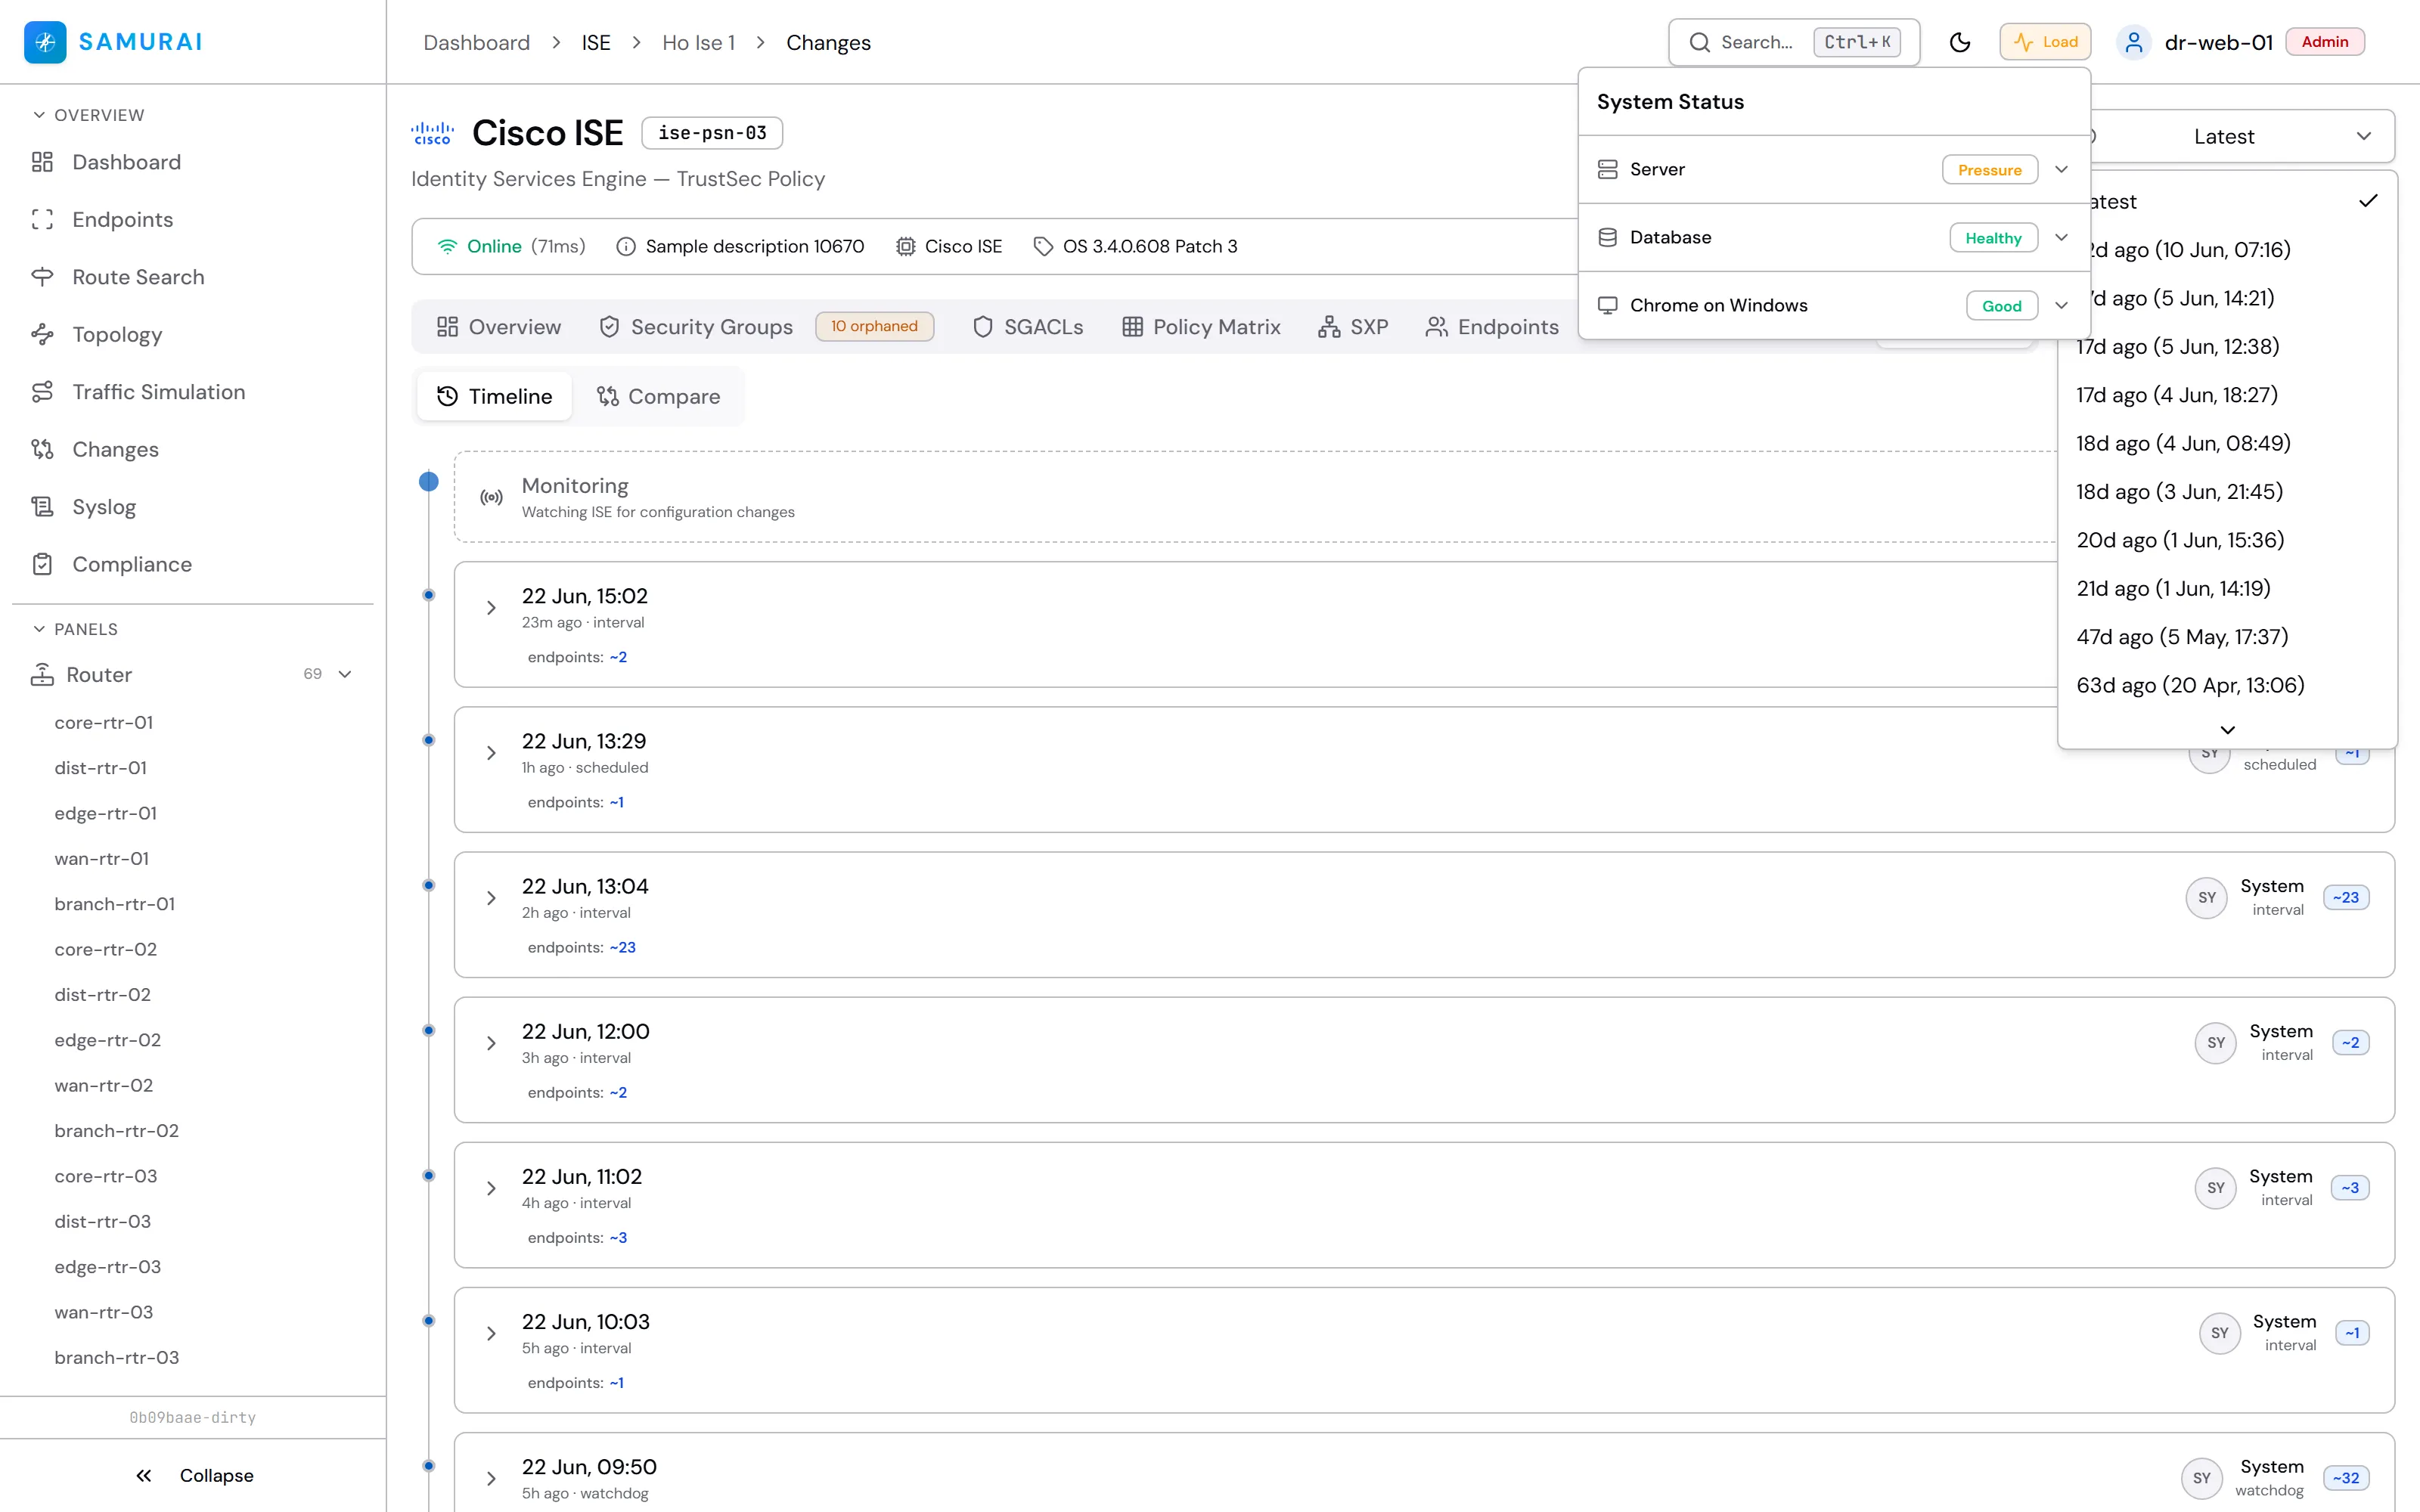This screenshot has width=2420, height=1512.
Task: Expand the 22 Jun, 13:29 change entry
Action: pos(491,752)
